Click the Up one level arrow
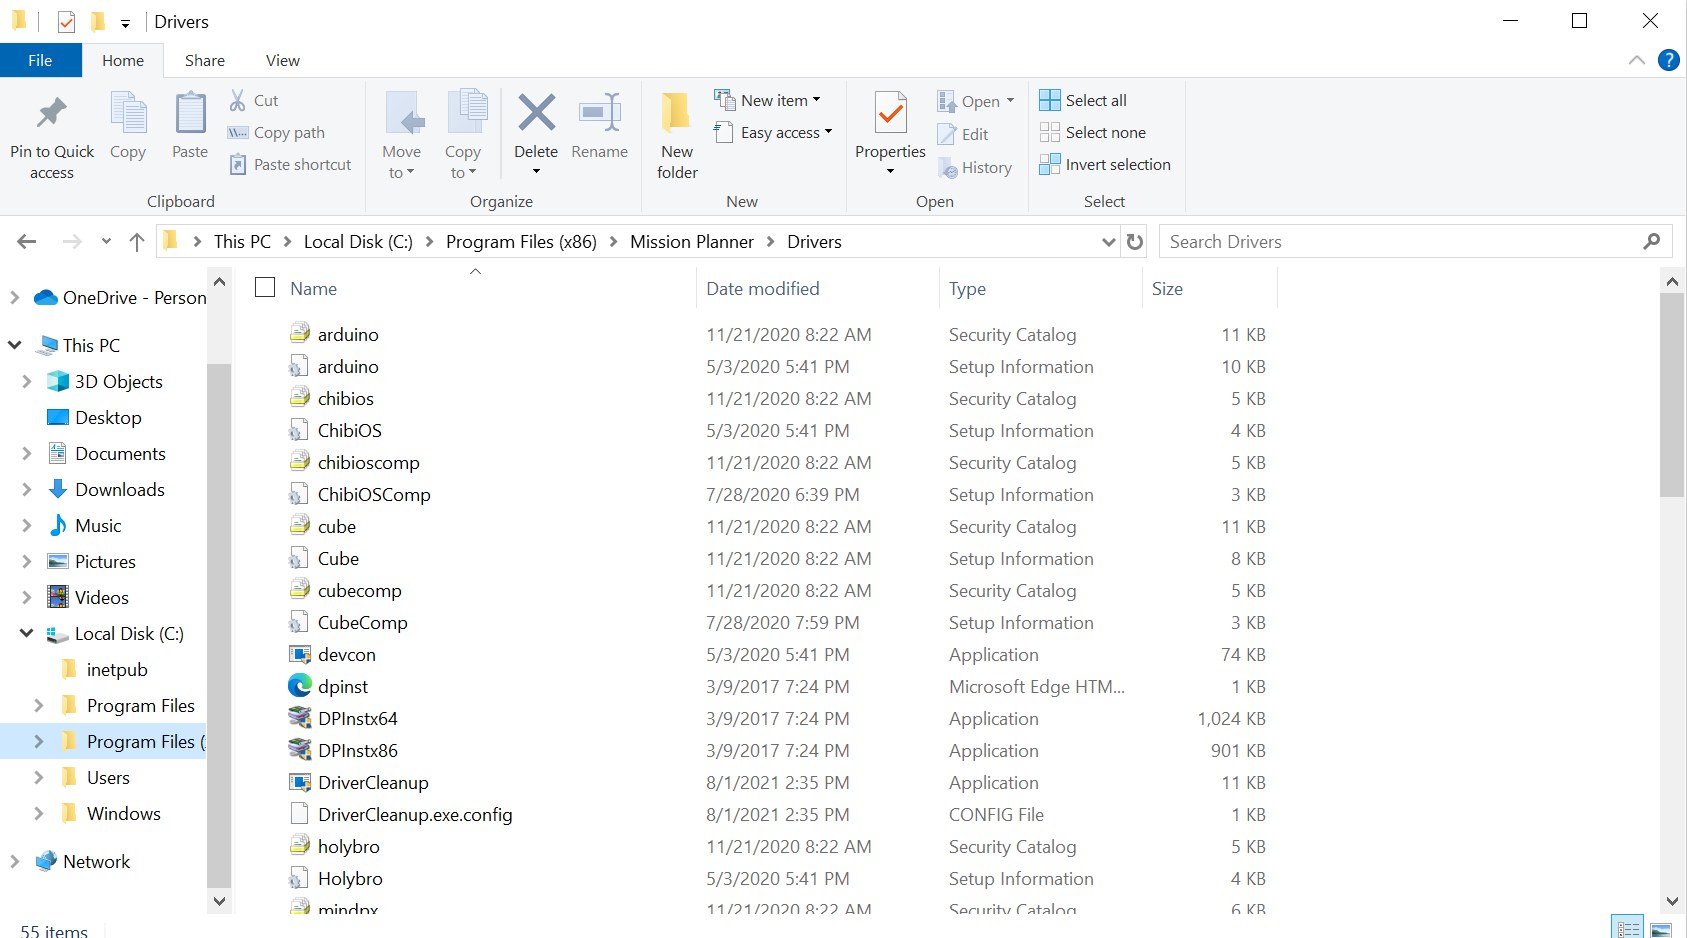Image resolution: width=1687 pixels, height=938 pixels. [x=137, y=241]
